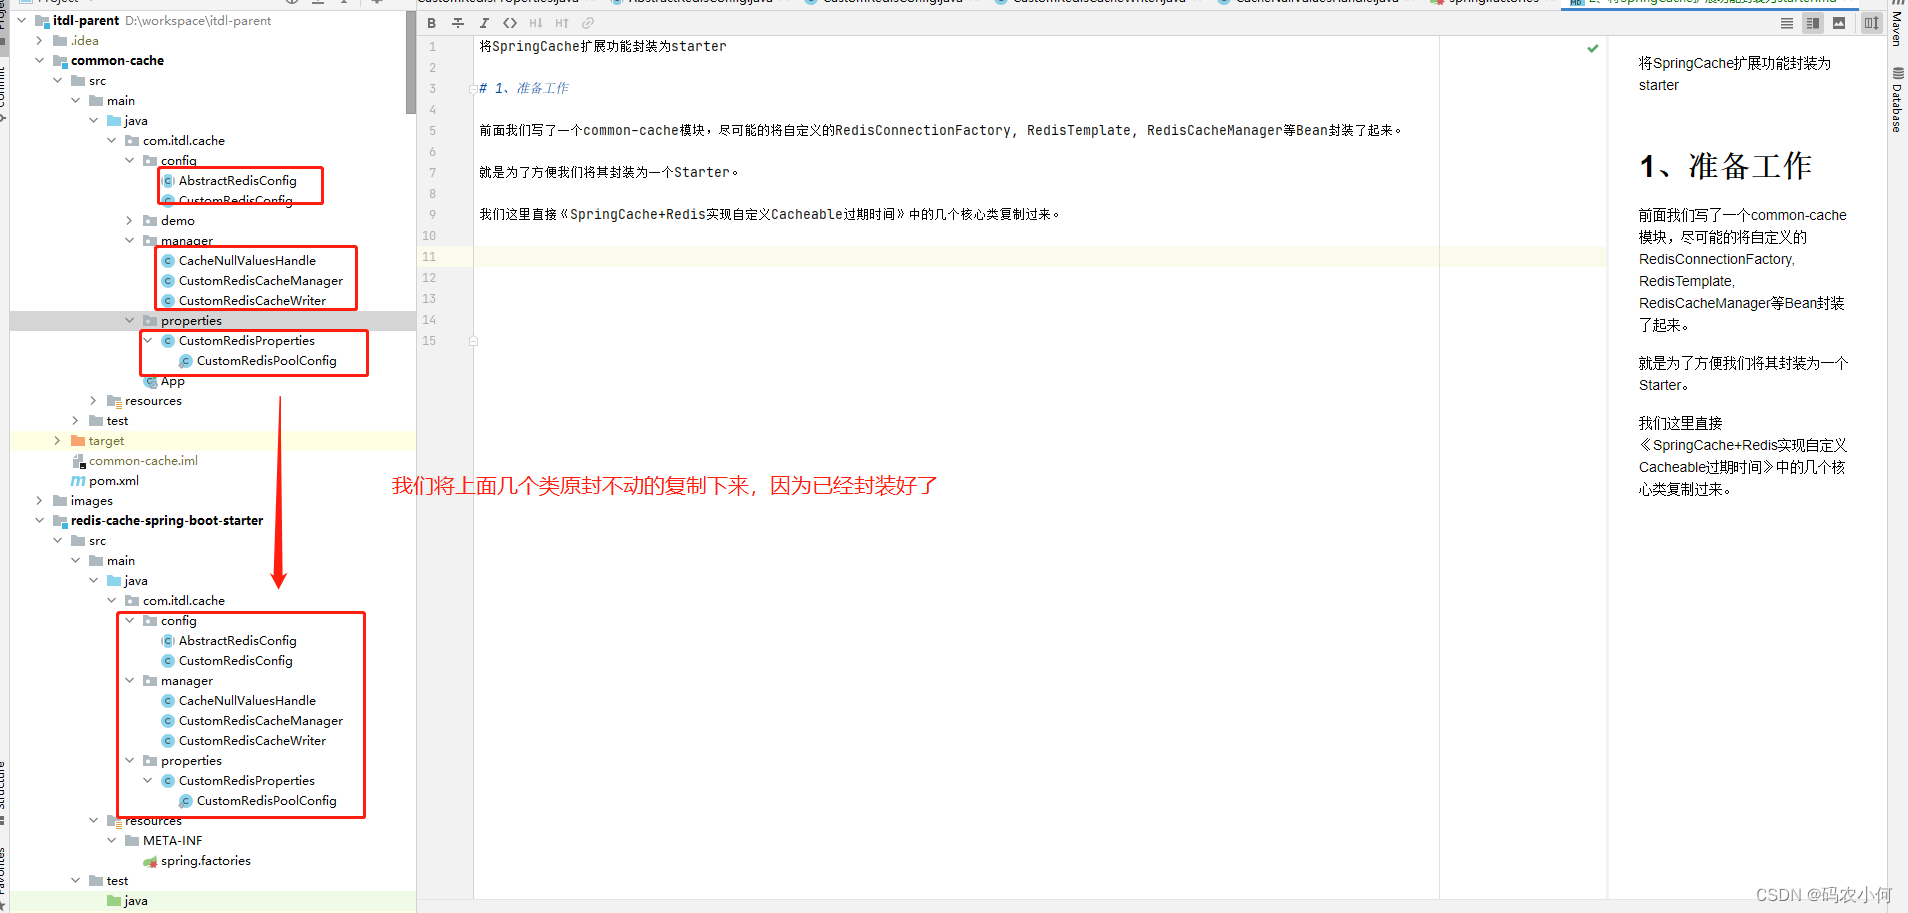1908x913 pixels.
Task: Click line number 9 in gutter
Action: tap(432, 214)
